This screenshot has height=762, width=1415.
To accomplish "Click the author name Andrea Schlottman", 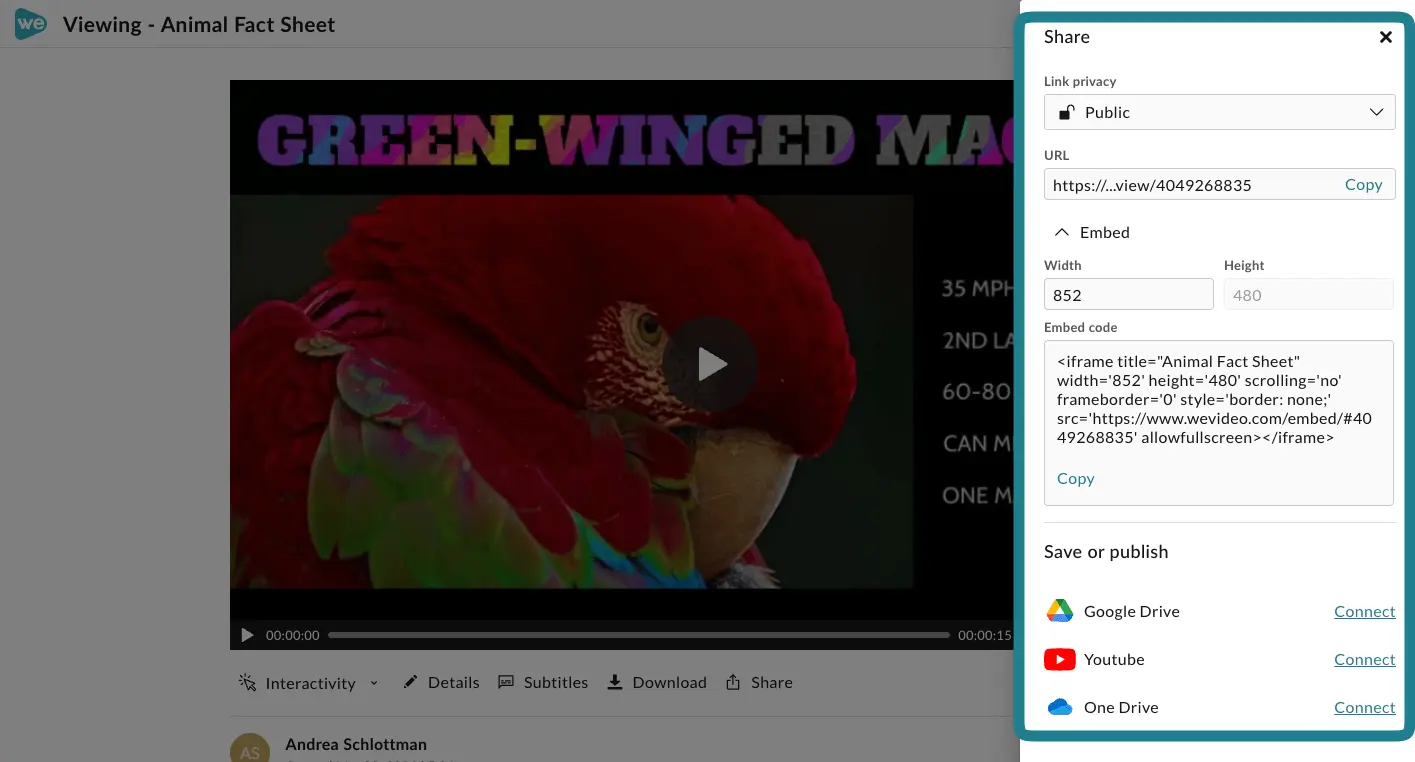I will (x=356, y=744).
